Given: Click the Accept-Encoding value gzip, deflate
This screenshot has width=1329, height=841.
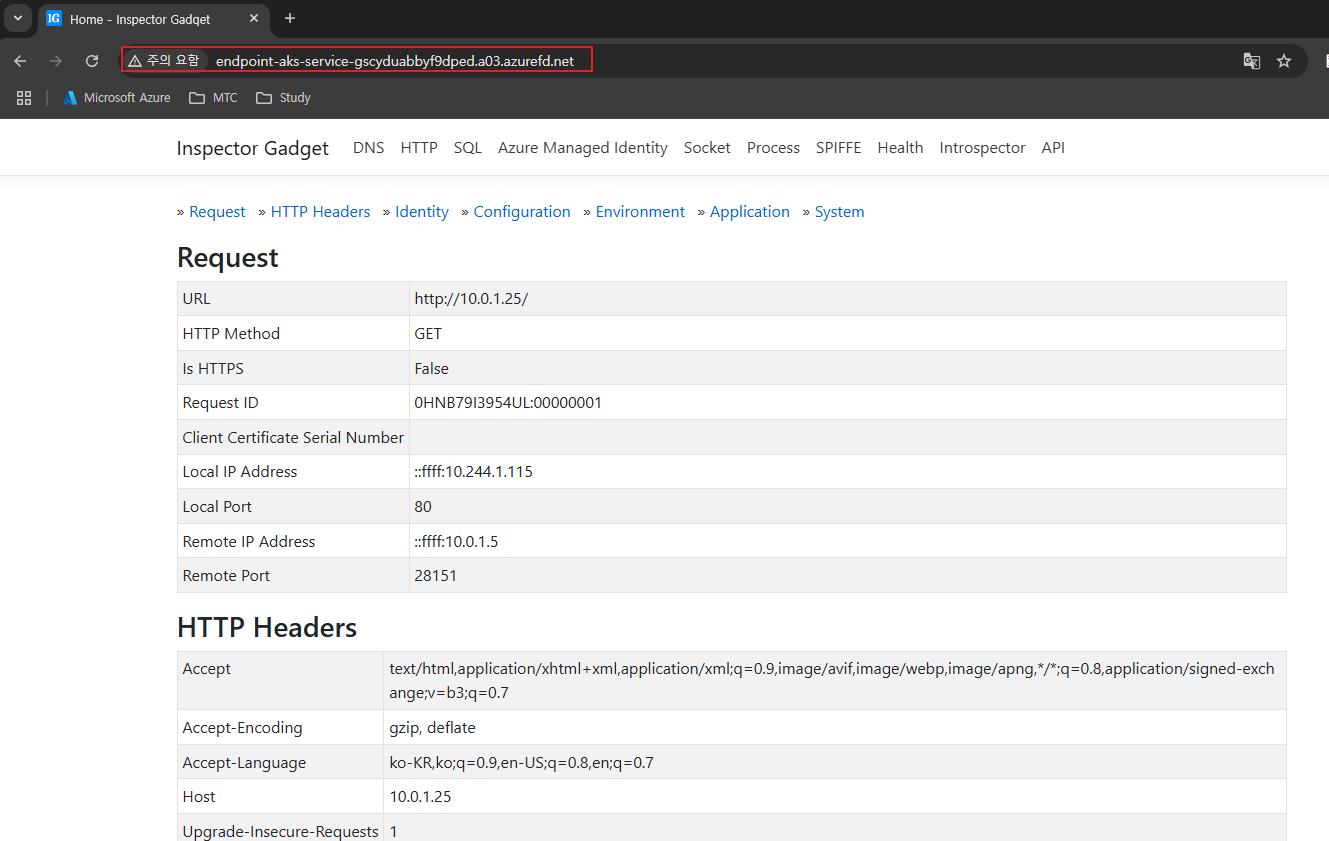Looking at the screenshot, I should 432,728.
